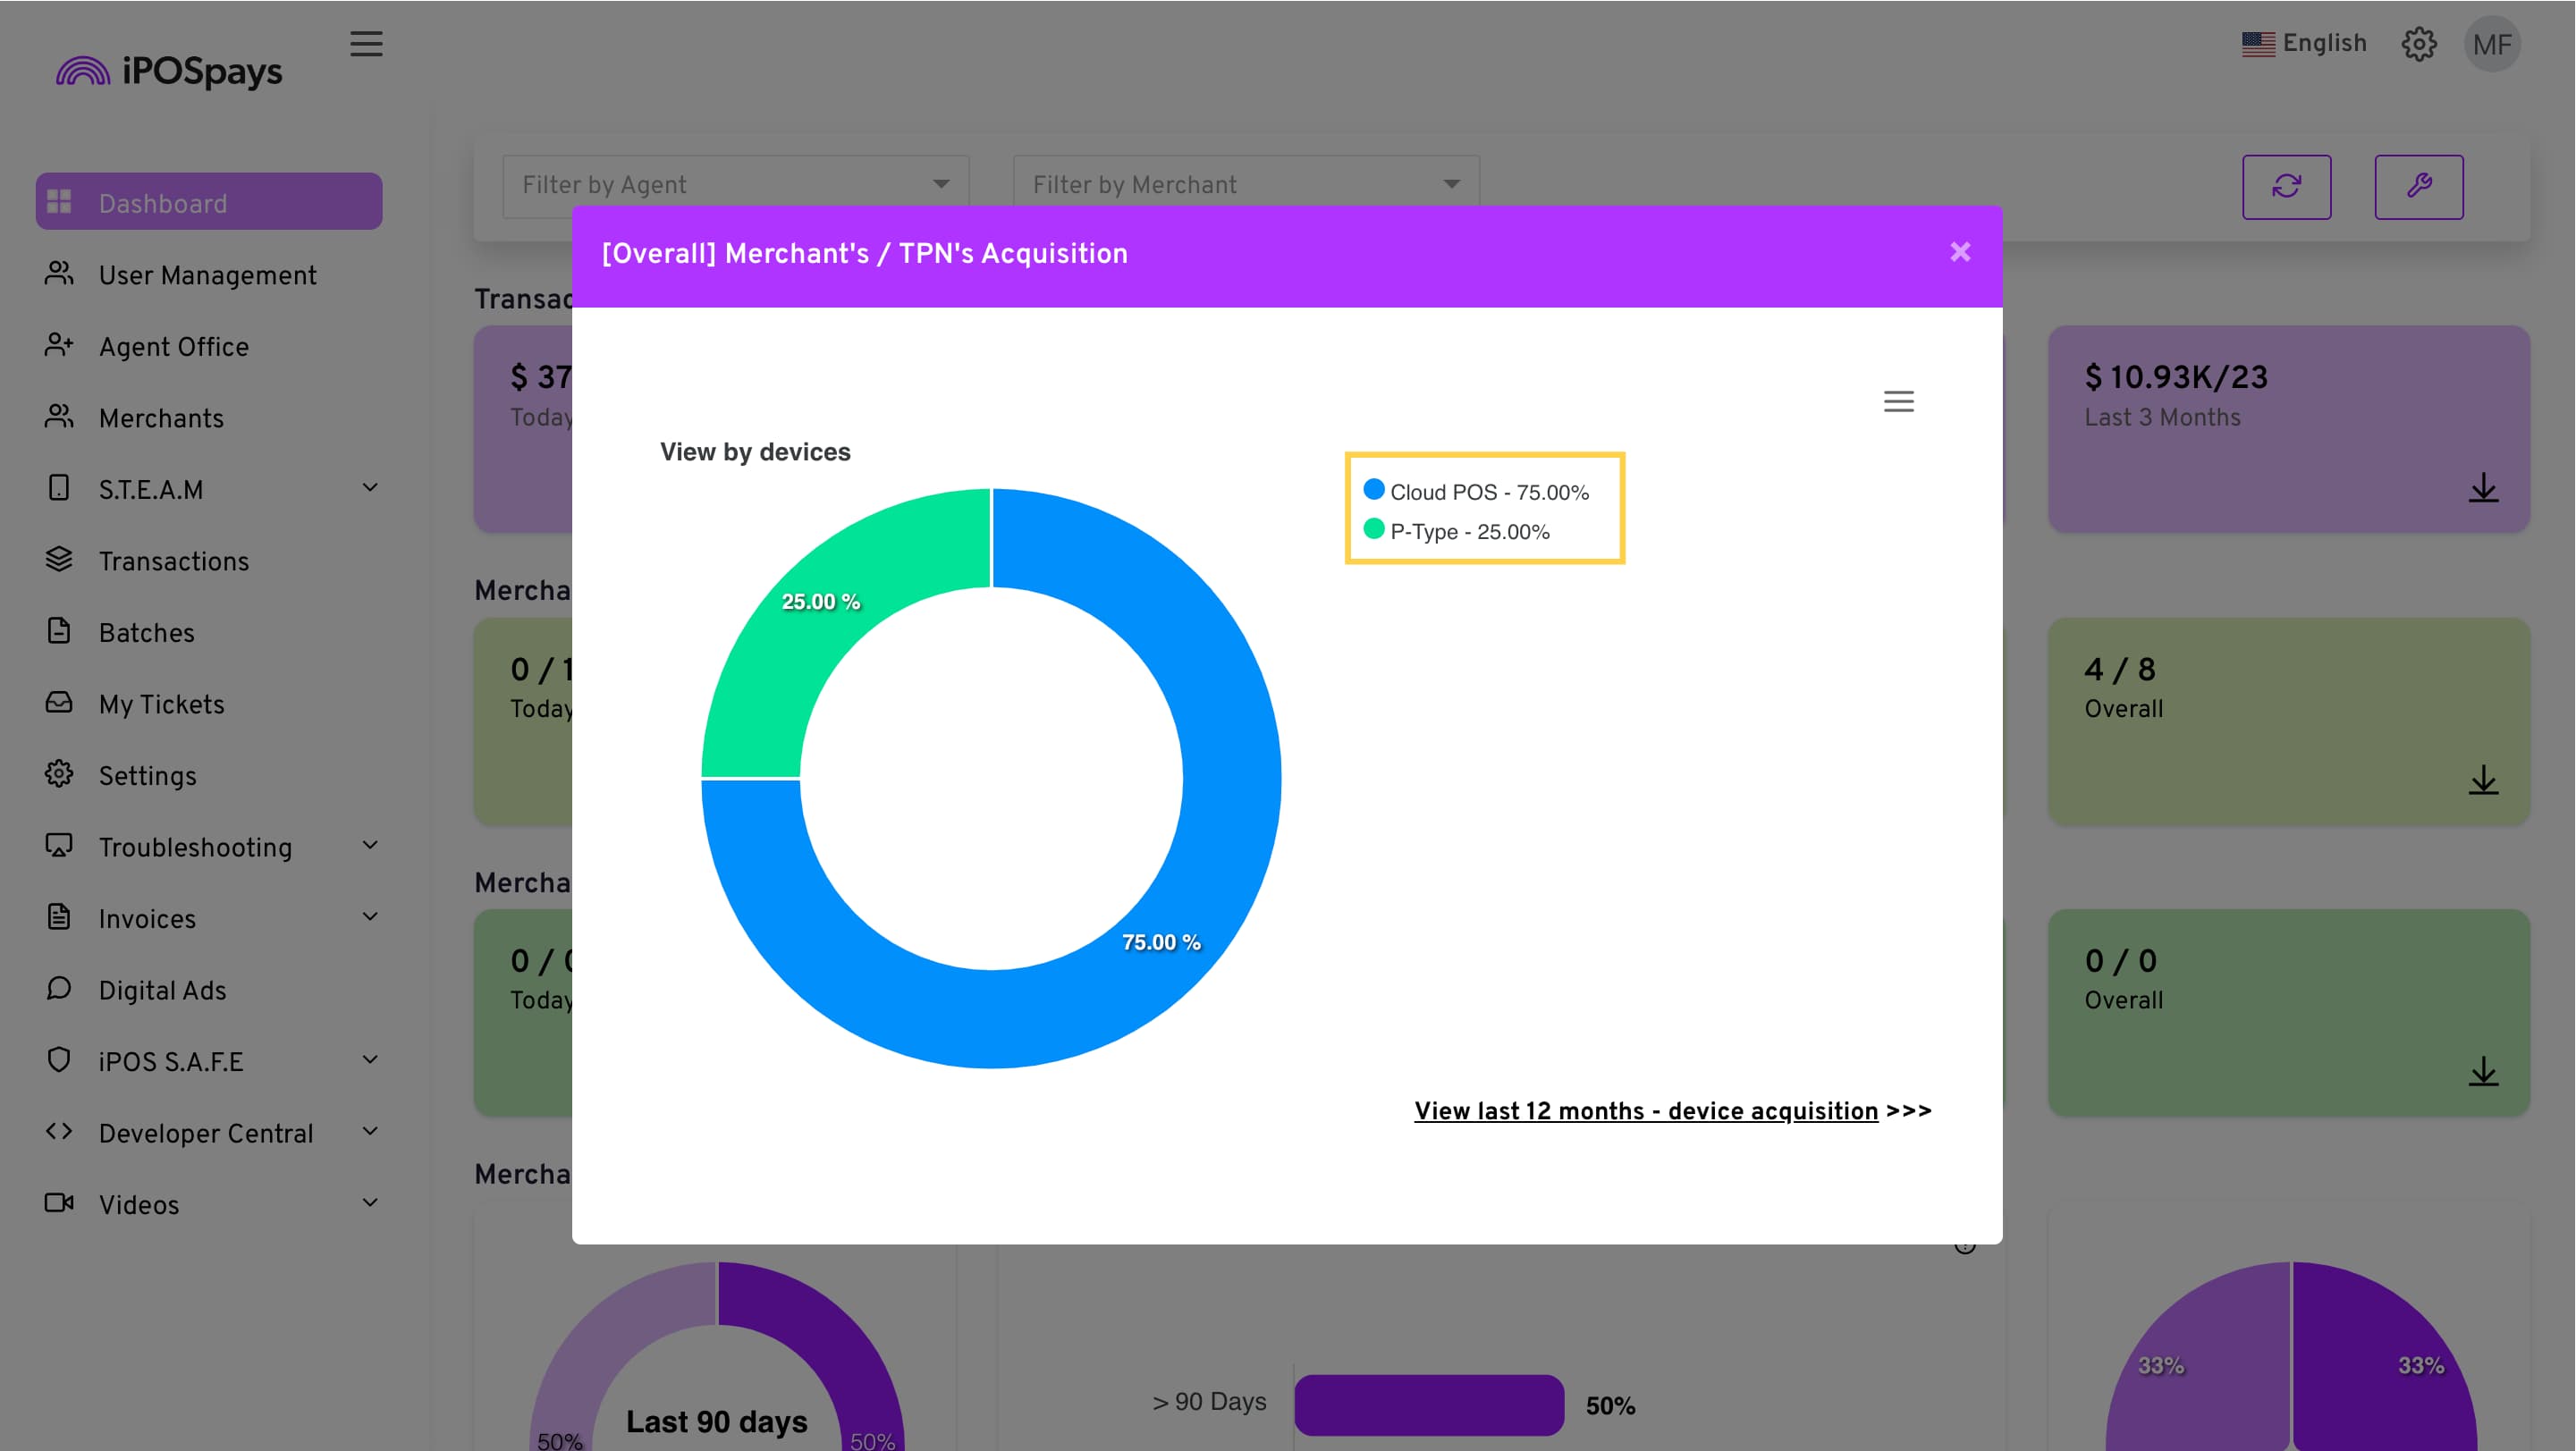
Task: Open the Filter by Agent dropdown
Action: click(735, 185)
